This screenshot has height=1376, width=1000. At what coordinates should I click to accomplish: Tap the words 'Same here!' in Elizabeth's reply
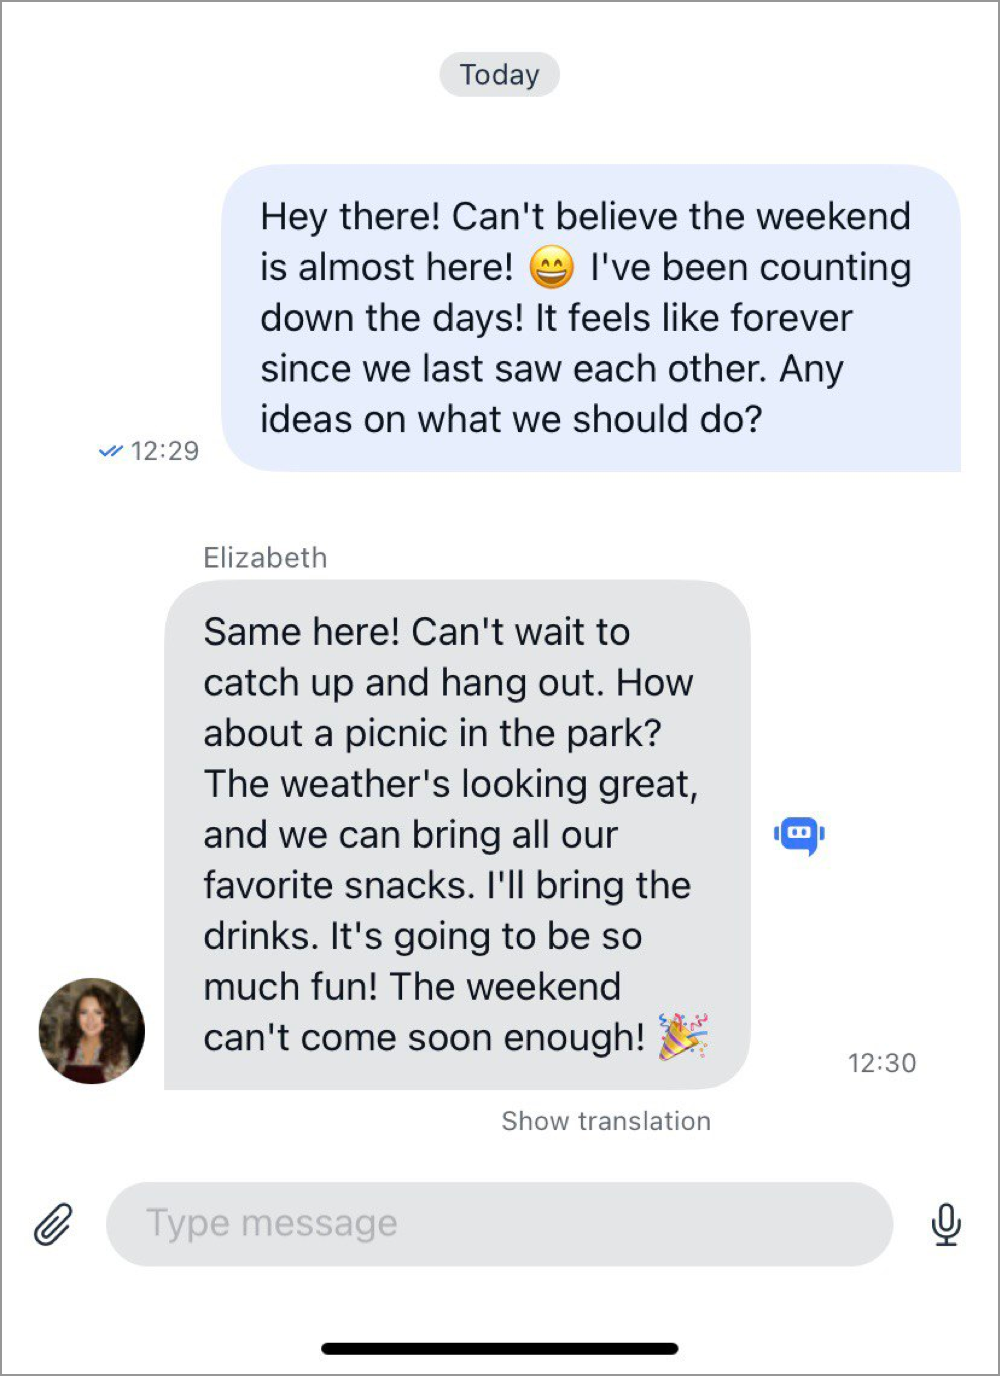click(301, 632)
